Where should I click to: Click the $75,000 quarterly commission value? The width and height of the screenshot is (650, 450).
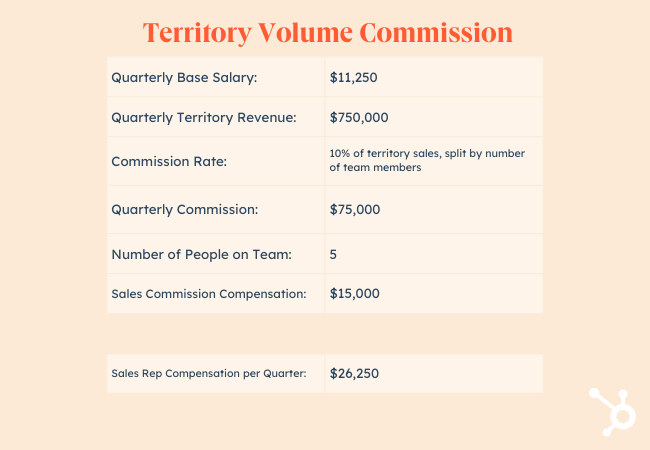click(x=354, y=211)
